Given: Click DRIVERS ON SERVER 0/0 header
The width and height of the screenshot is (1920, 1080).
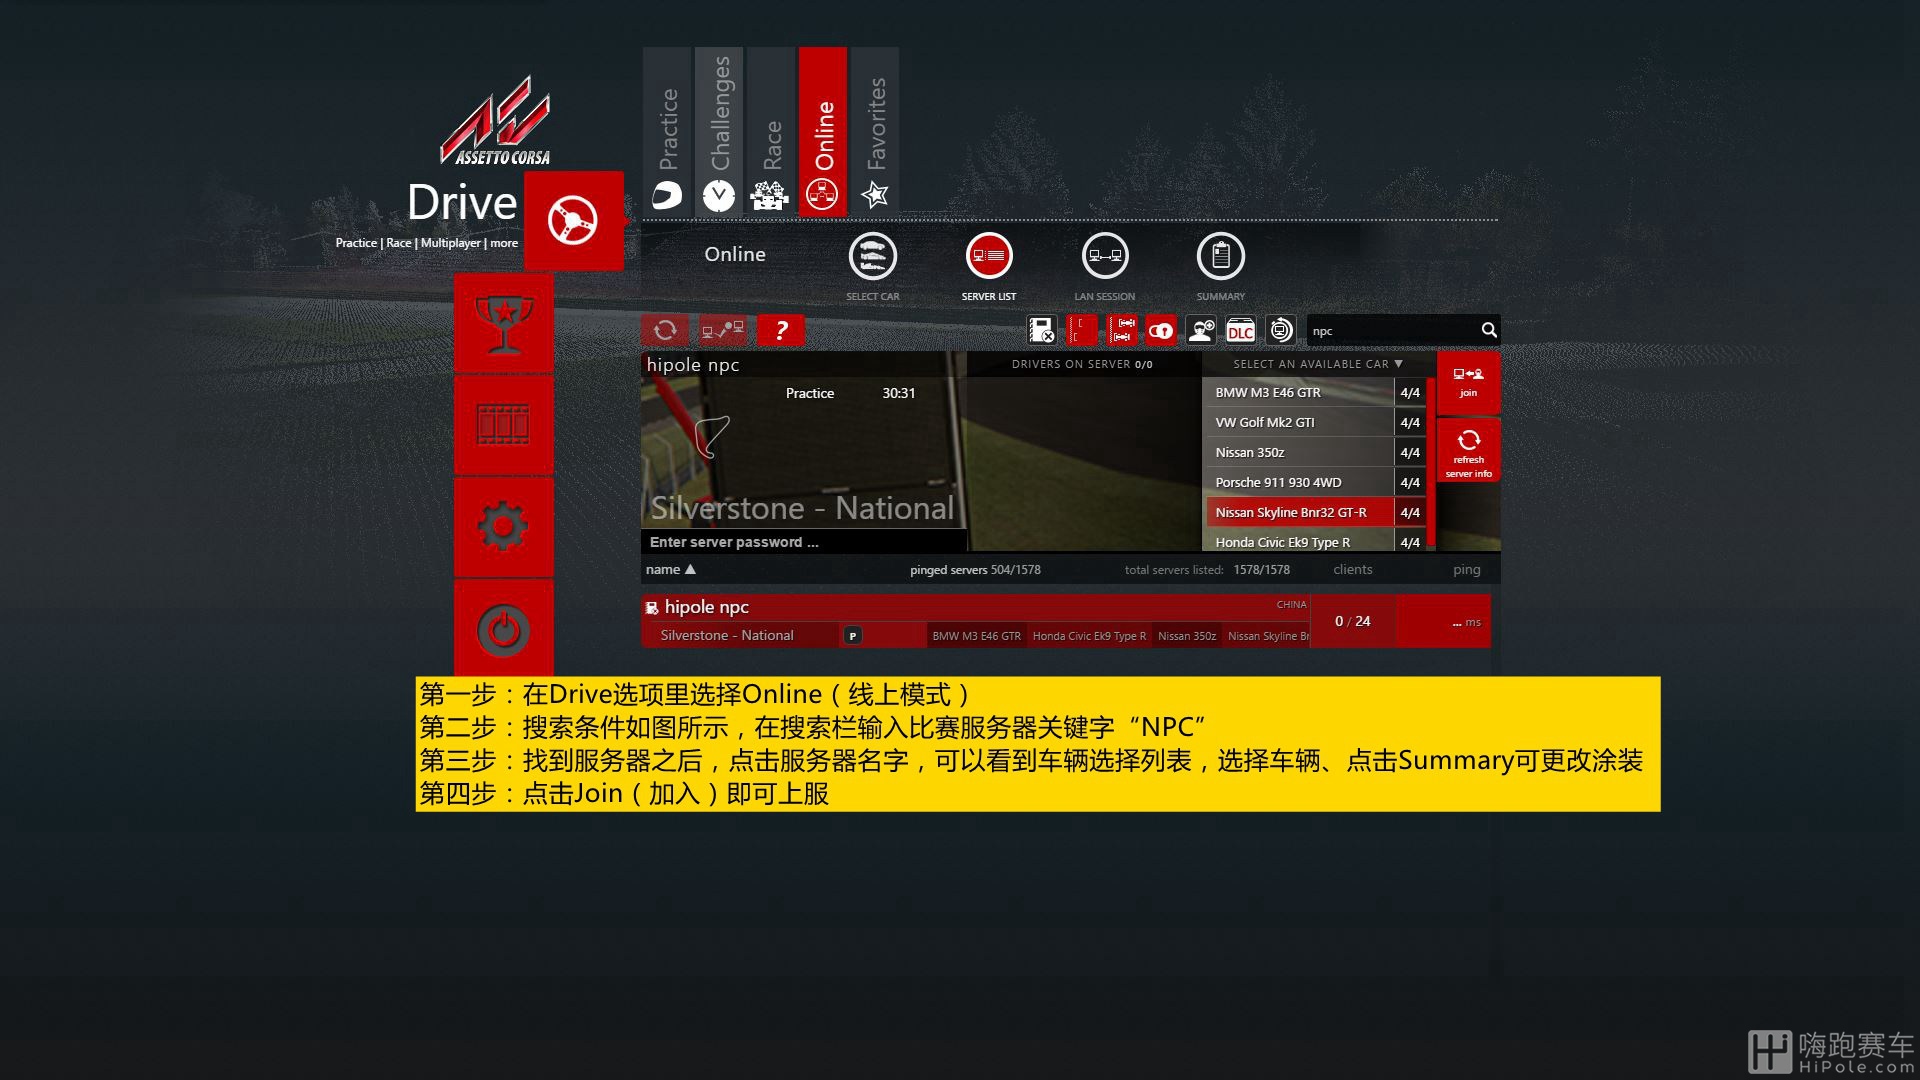Looking at the screenshot, I should [1082, 365].
